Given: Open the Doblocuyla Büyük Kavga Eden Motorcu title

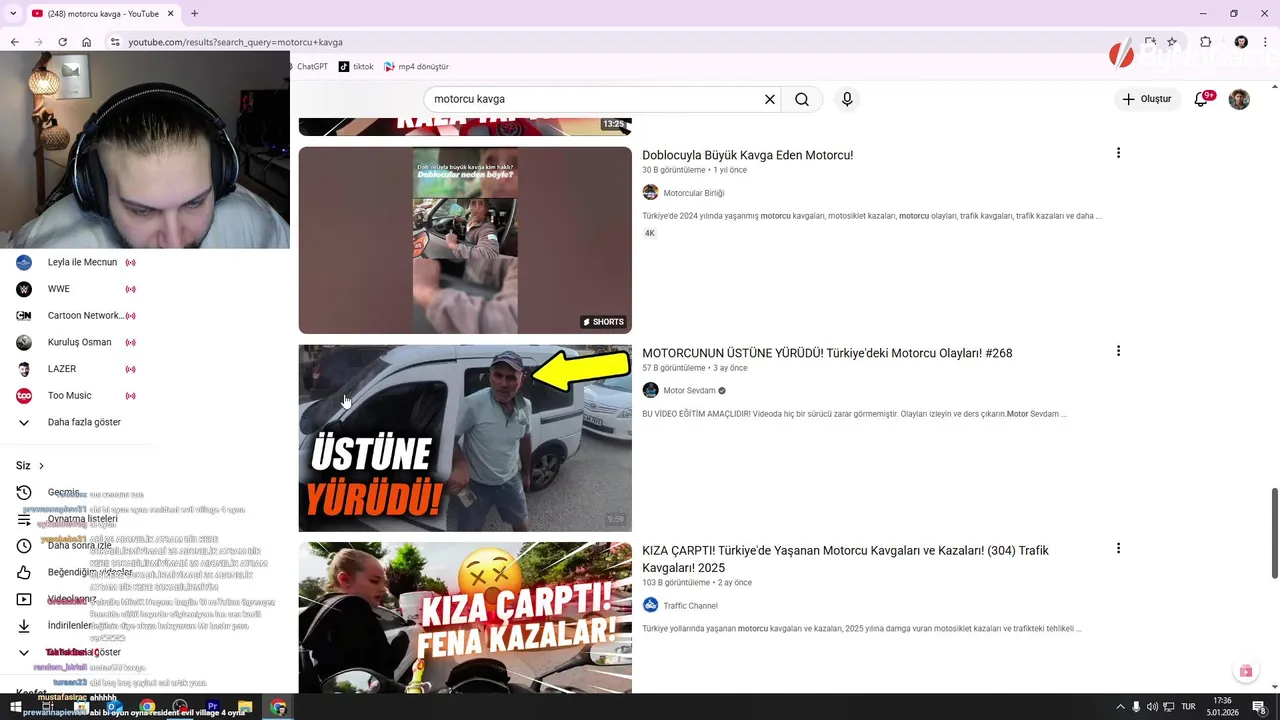Looking at the screenshot, I should (x=747, y=155).
